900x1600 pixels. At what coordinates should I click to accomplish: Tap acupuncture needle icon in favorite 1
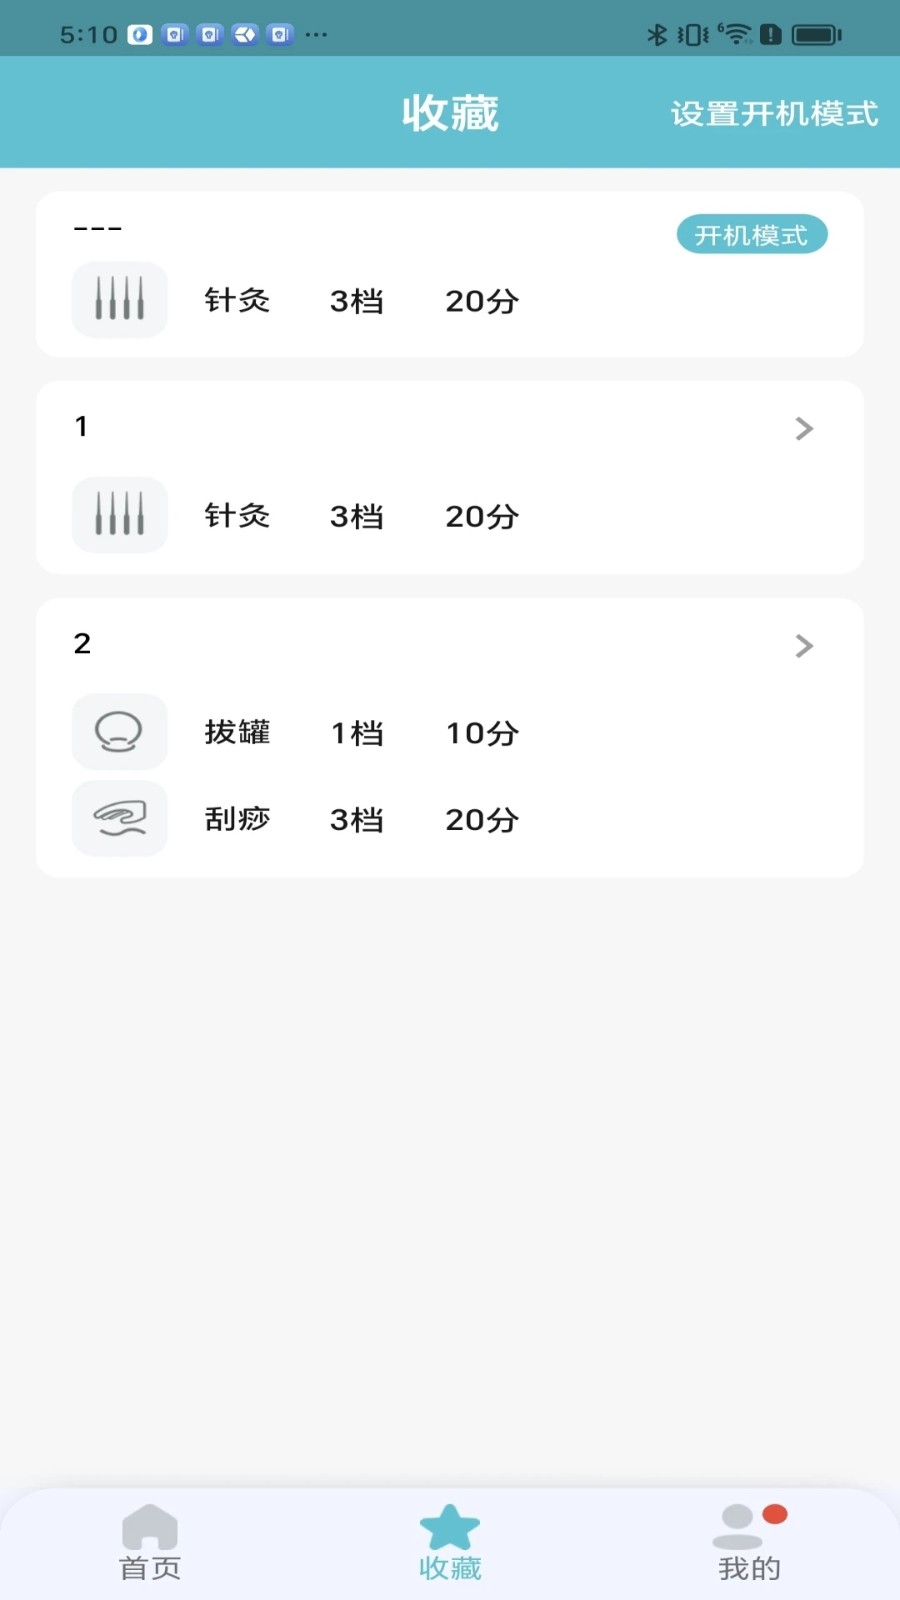pos(119,515)
